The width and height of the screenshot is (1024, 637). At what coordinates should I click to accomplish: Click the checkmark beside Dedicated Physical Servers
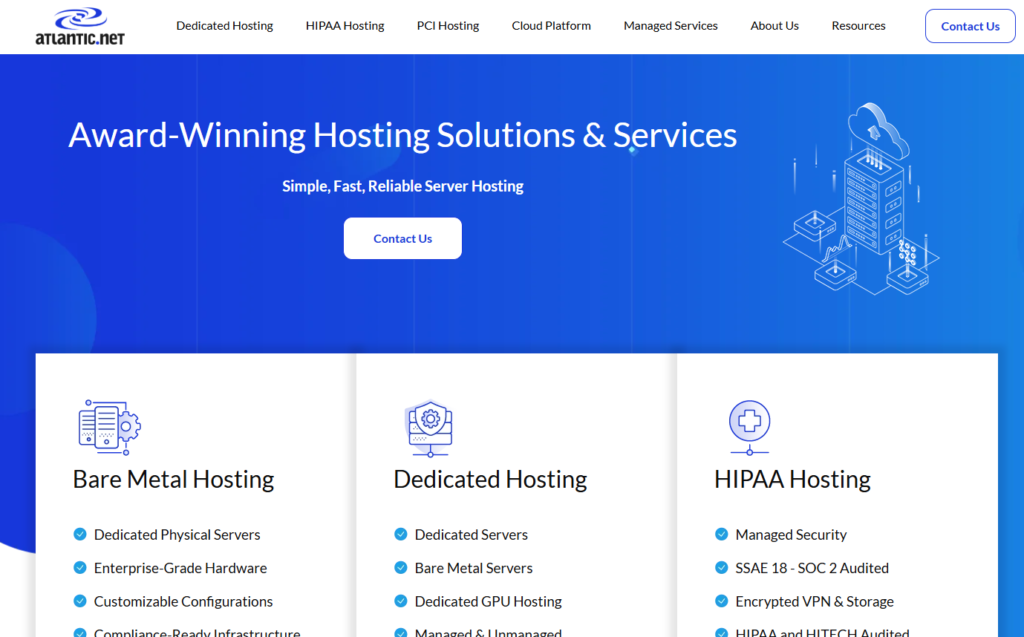[x=80, y=534]
